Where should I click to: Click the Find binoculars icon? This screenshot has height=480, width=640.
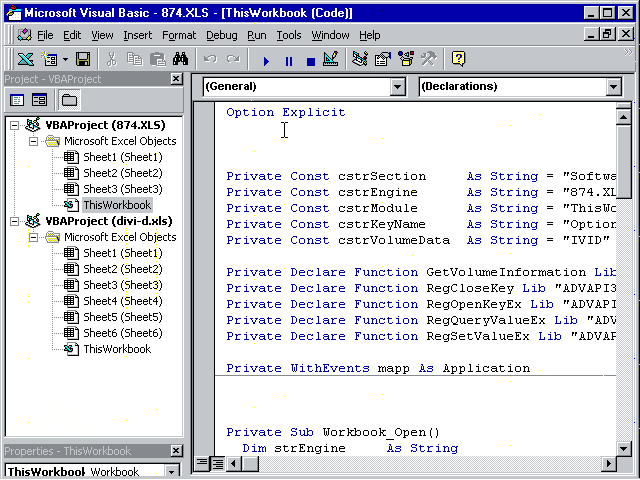click(x=180, y=60)
